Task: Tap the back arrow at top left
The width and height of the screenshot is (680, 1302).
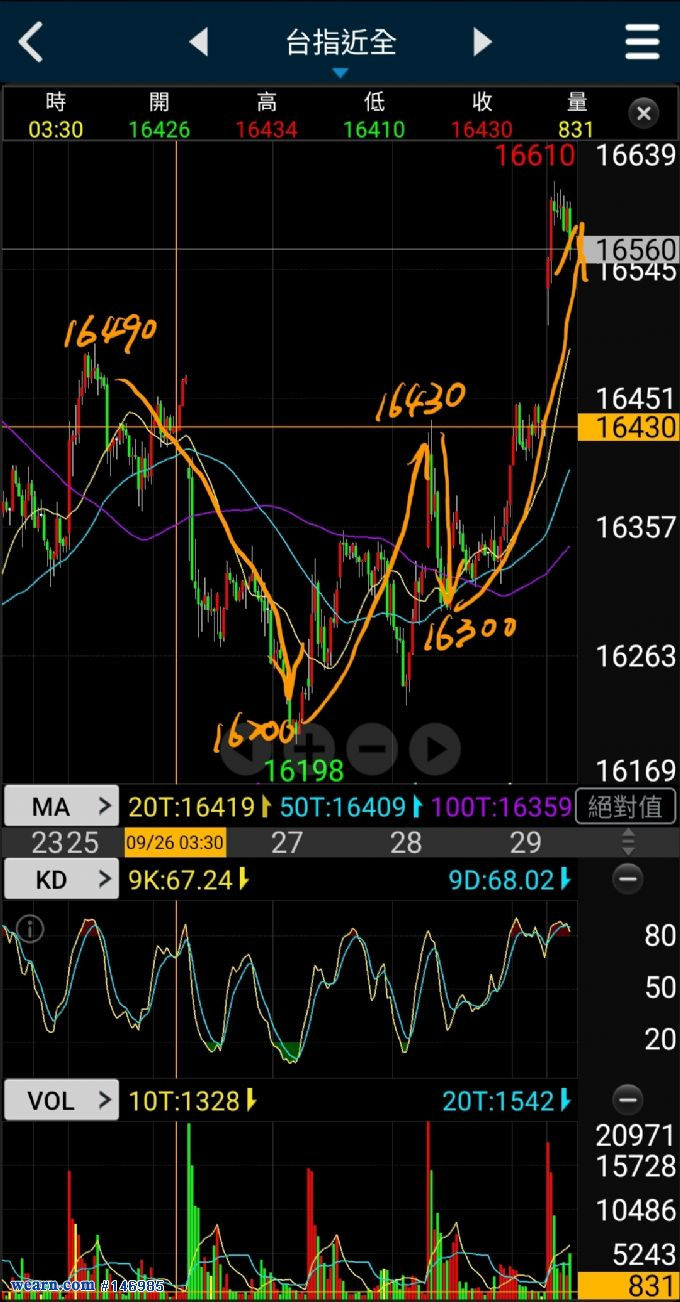Action: pyautogui.click(x=32, y=42)
